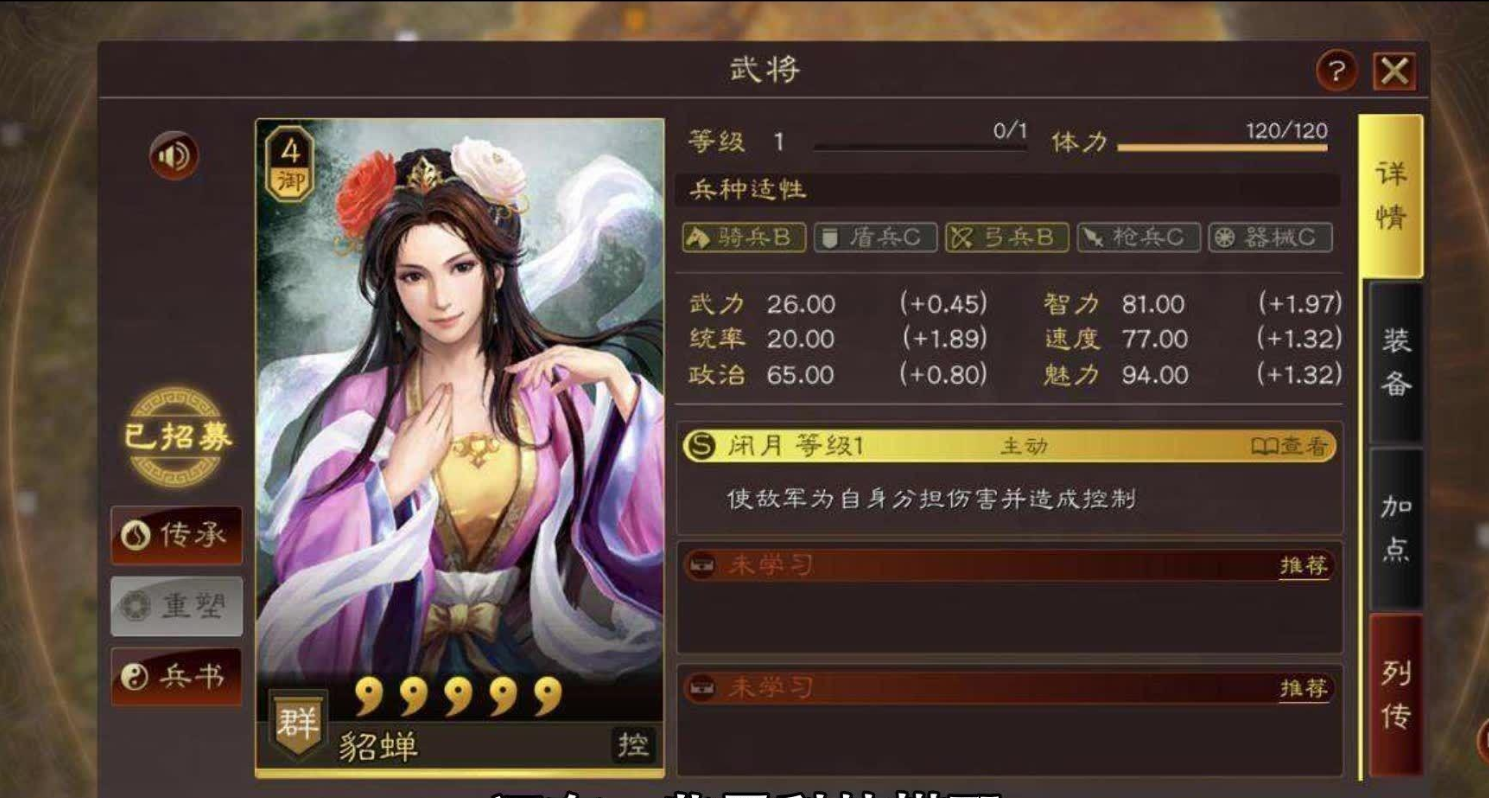Switch to the 装备 tab
The width and height of the screenshot is (1489, 798).
[1395, 361]
